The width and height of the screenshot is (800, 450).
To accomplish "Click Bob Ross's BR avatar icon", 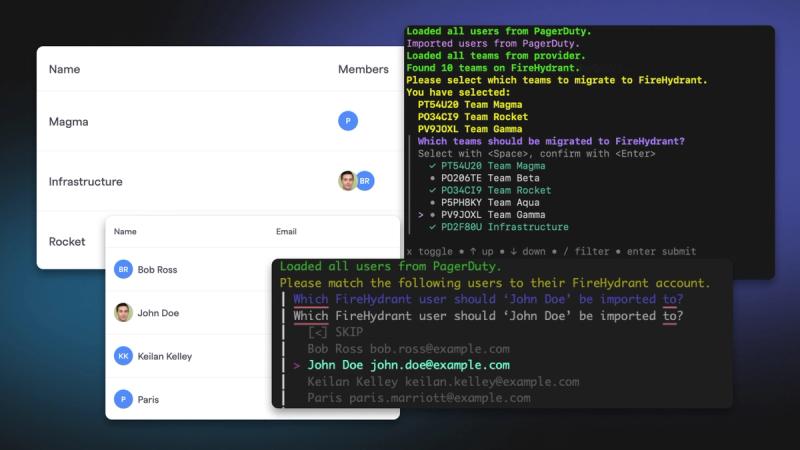I will click(123, 269).
